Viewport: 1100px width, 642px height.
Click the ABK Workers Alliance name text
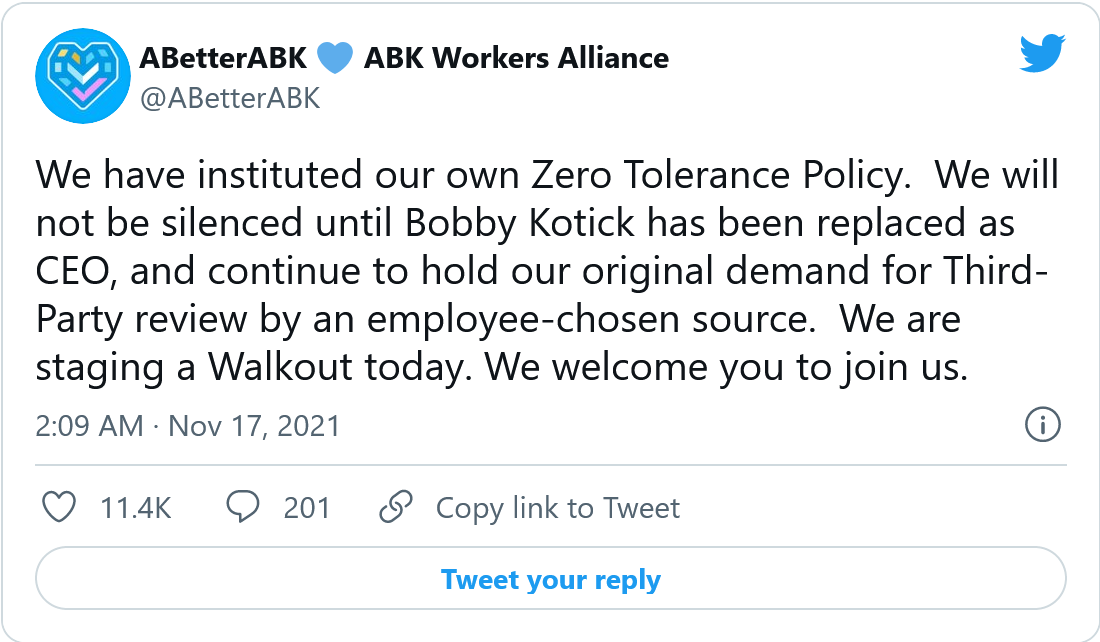(516, 58)
